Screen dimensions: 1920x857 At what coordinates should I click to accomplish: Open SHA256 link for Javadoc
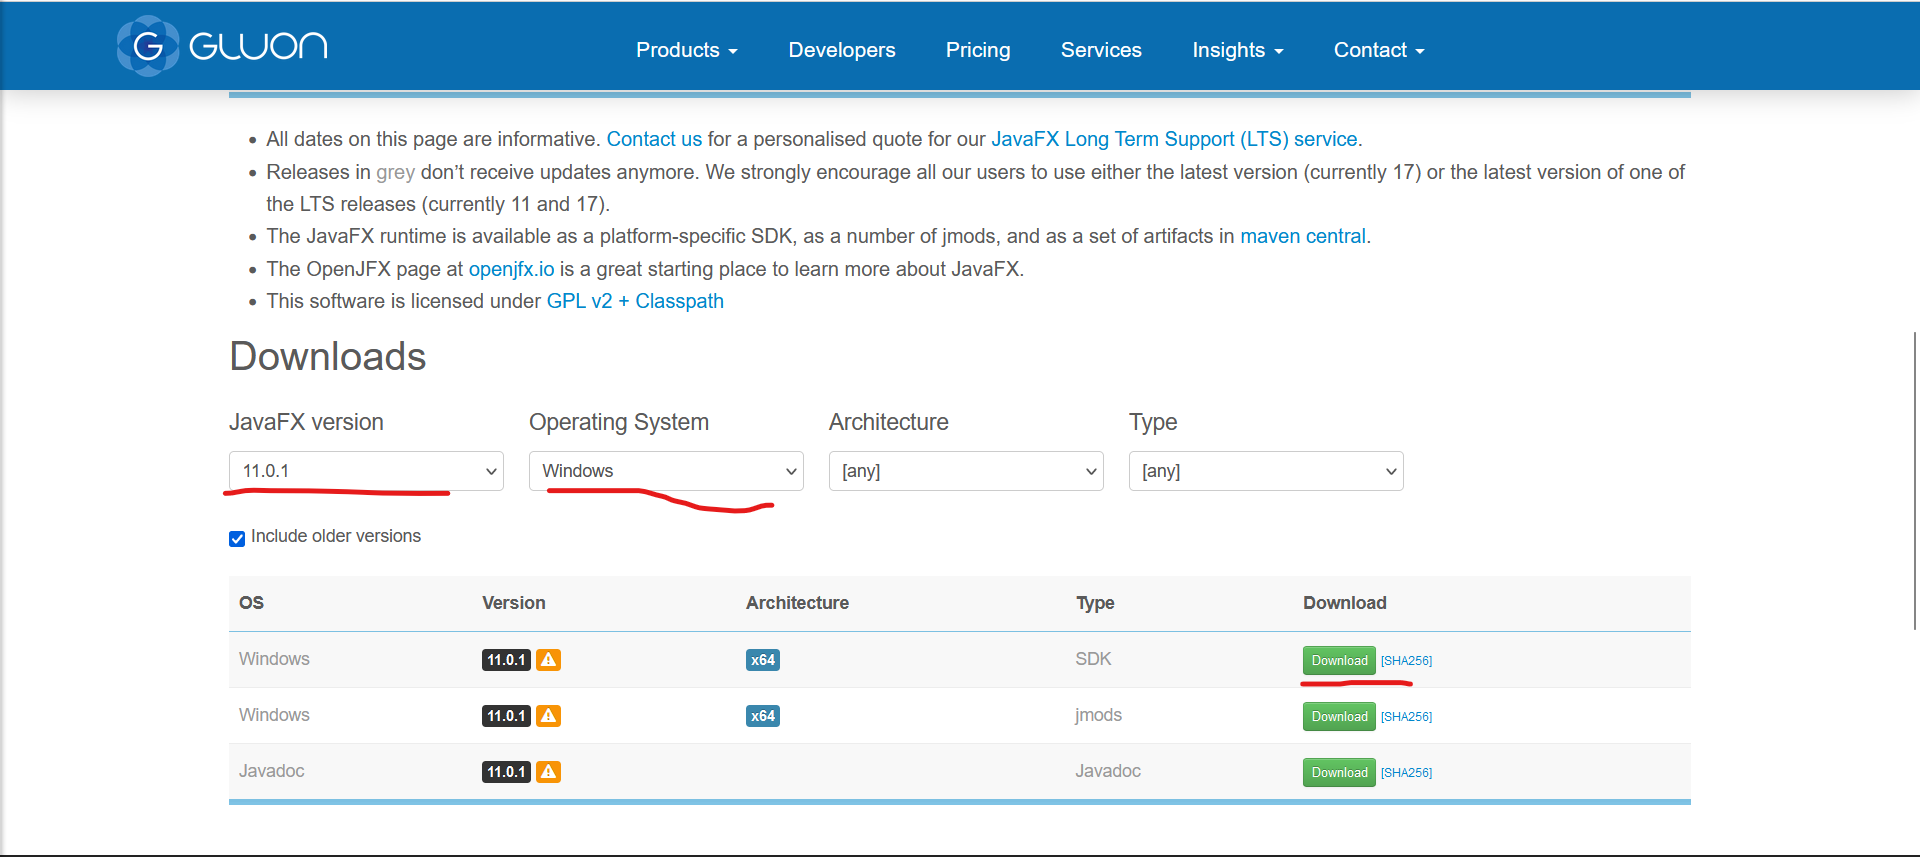[x=1406, y=773]
